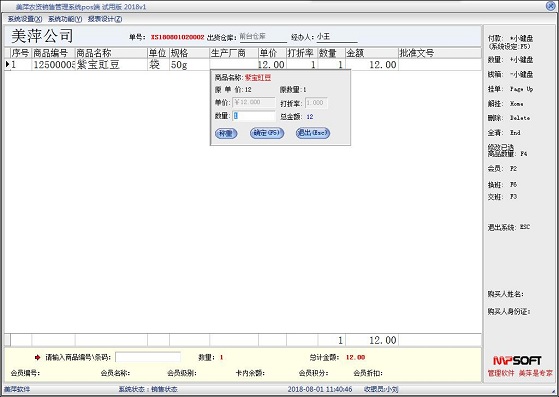Click the 生产厂商 column header
Viewport: 559px width, 397px height.
[234, 53]
